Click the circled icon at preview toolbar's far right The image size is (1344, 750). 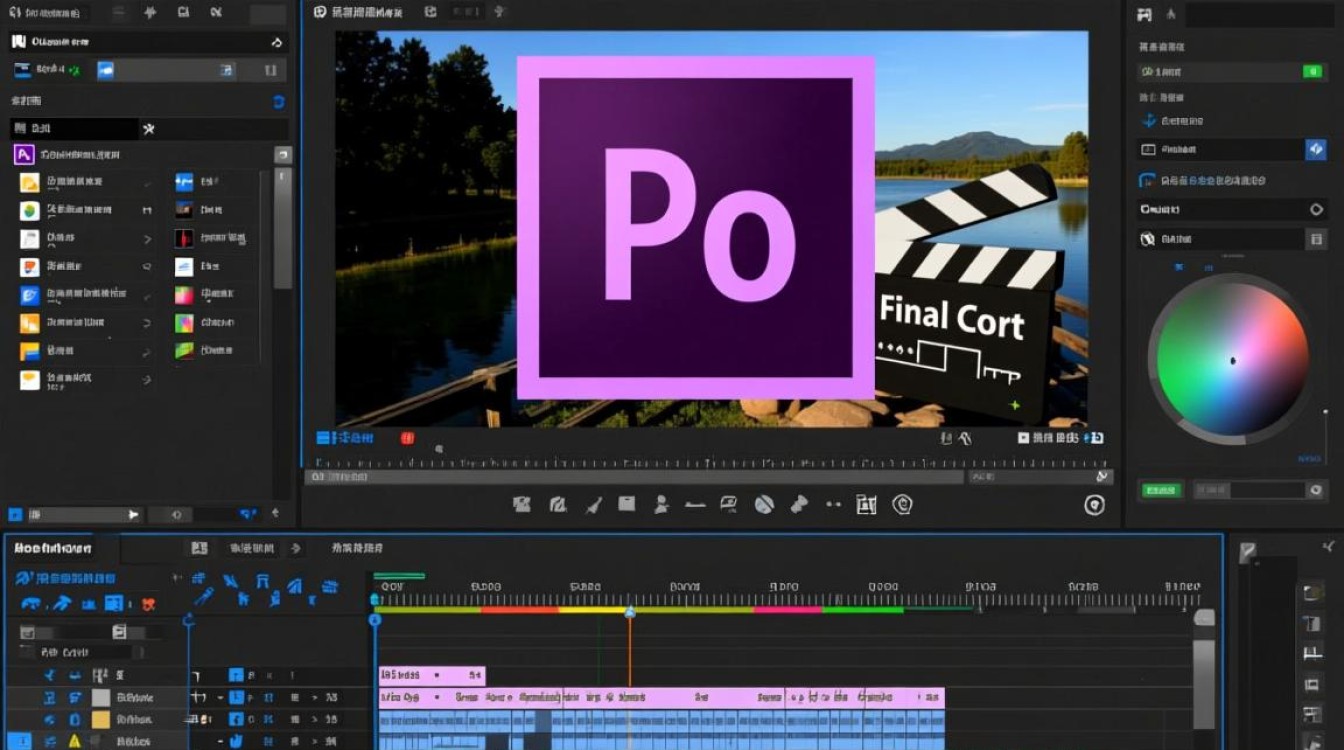1095,505
